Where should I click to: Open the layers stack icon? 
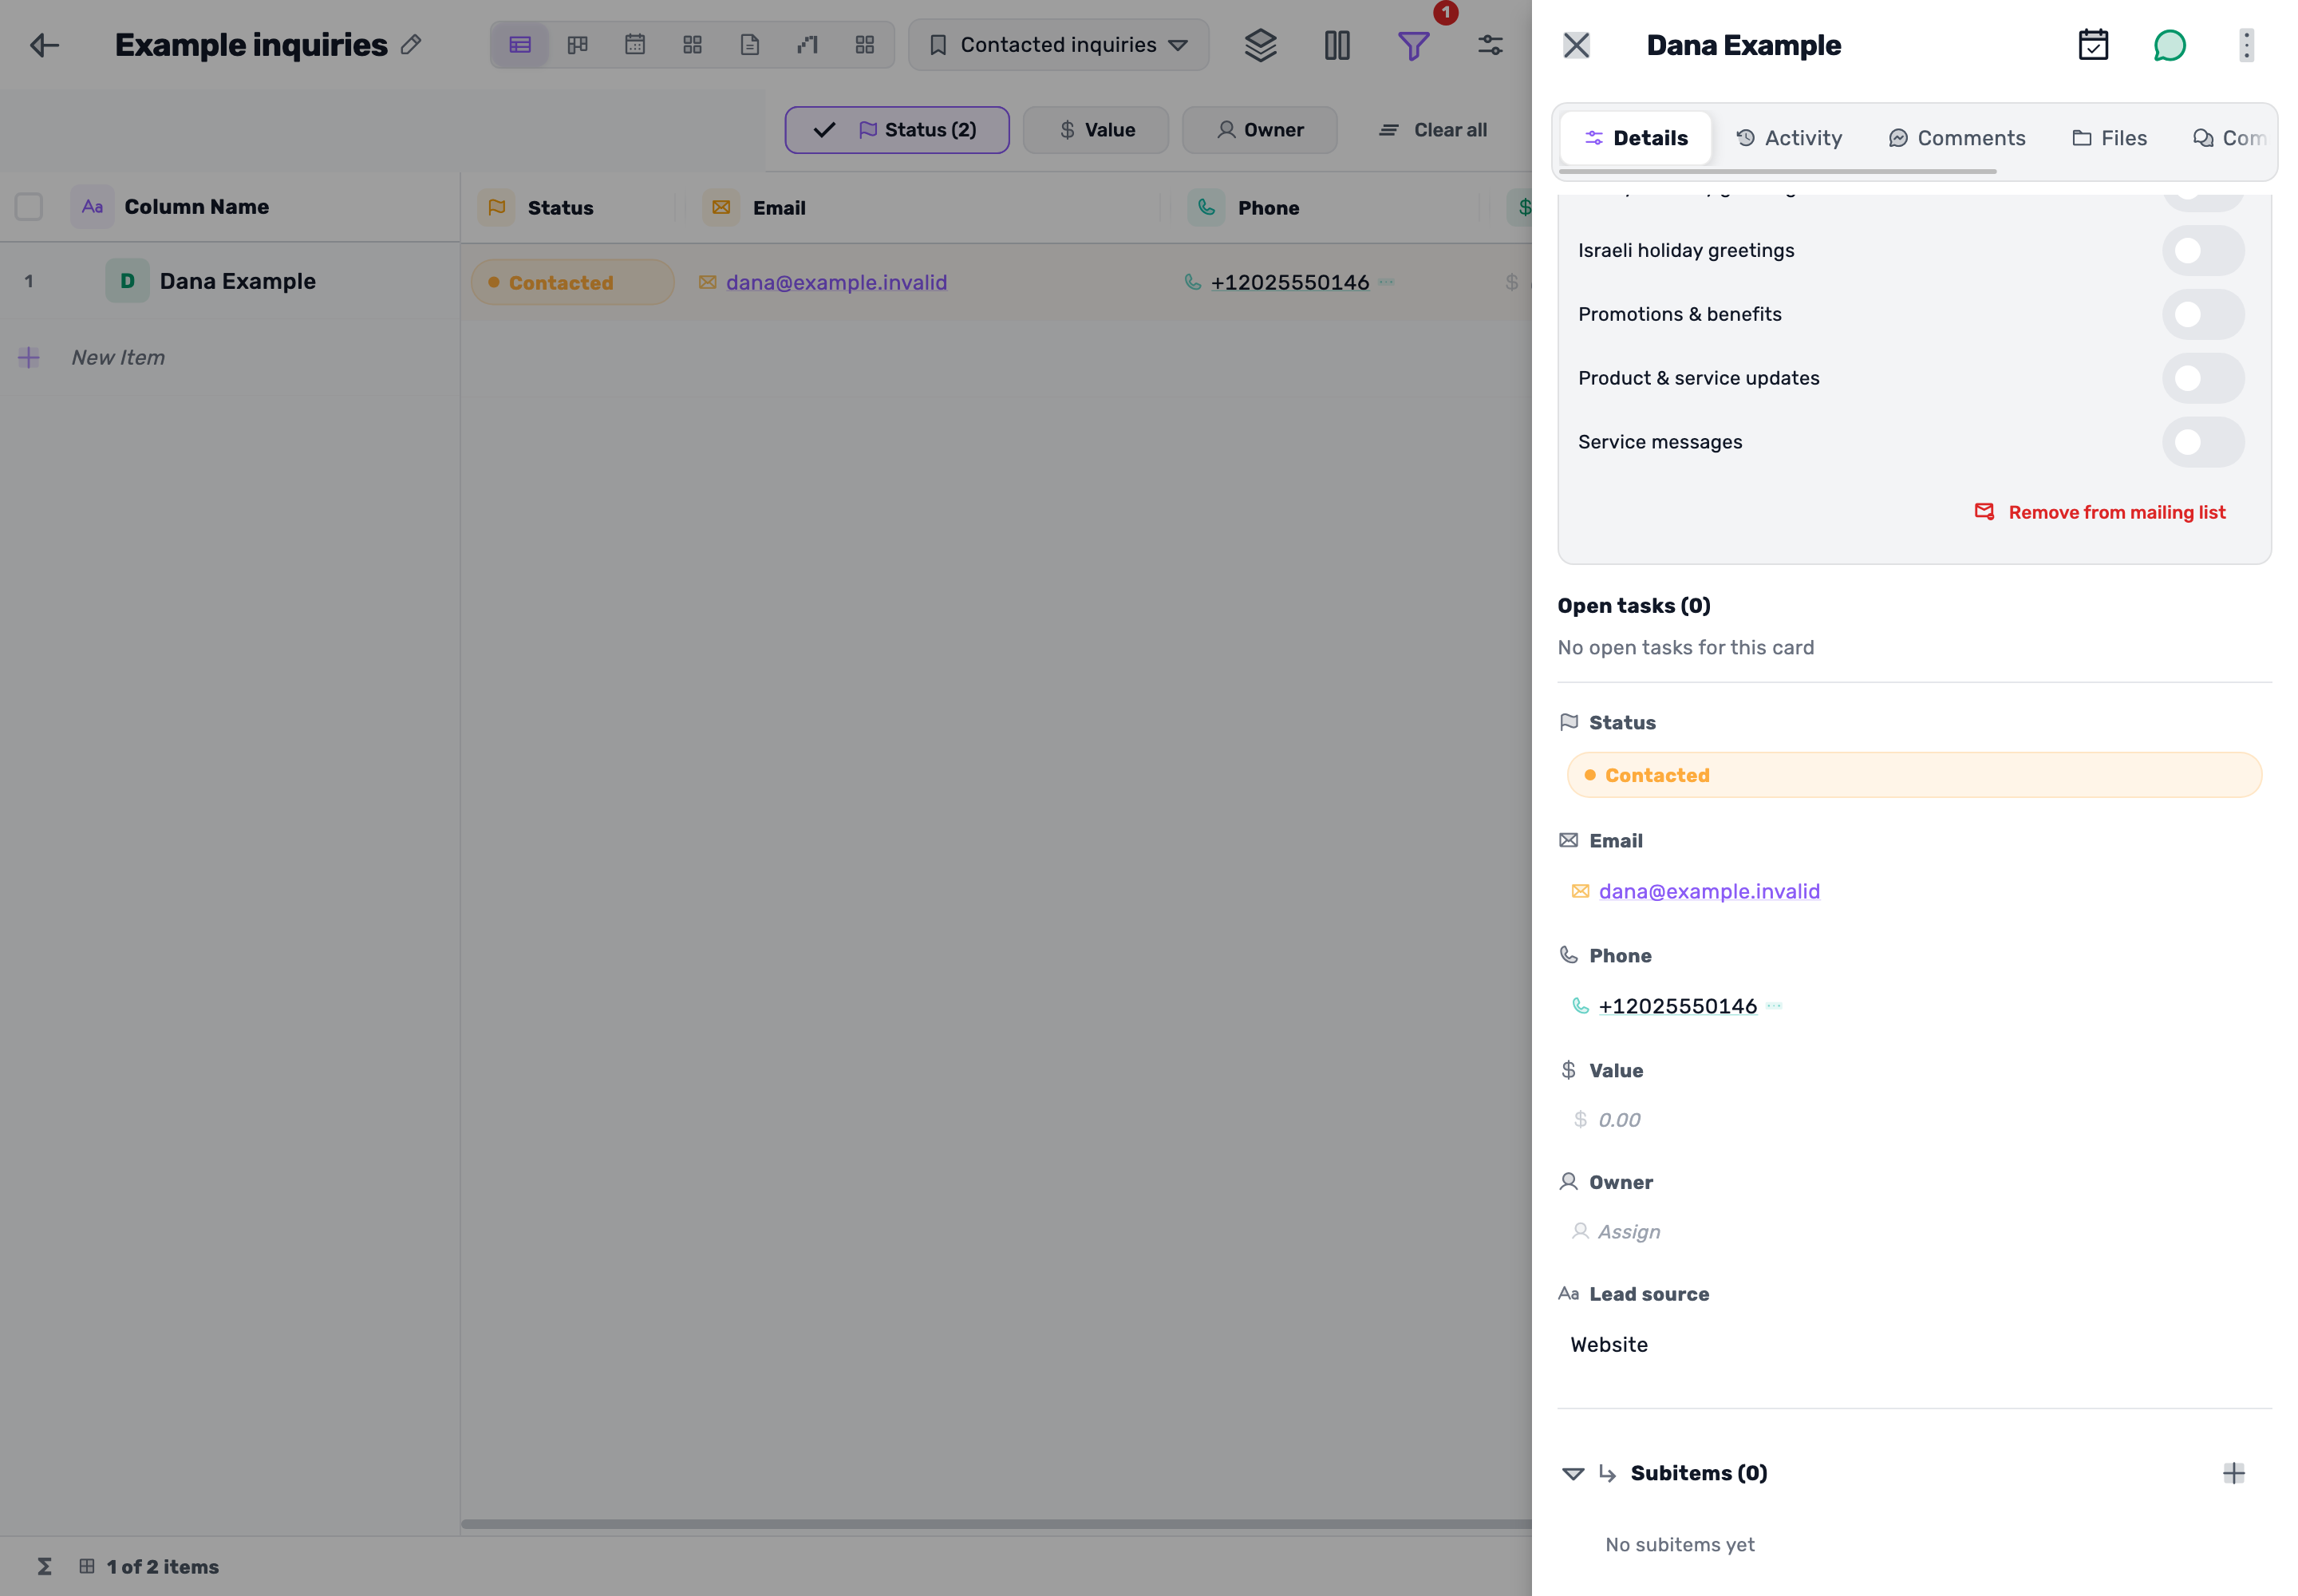tap(1260, 45)
